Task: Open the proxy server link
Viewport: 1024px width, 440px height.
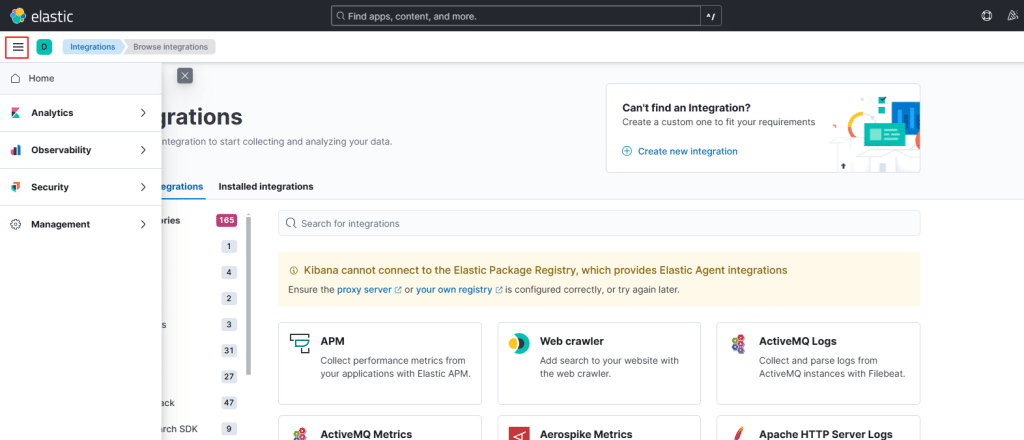Action: pyautogui.click(x=363, y=289)
